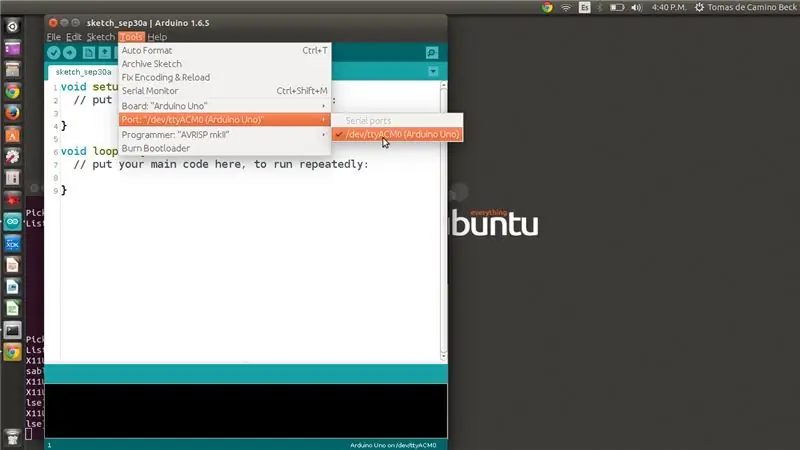The width and height of the screenshot is (800, 450).
Task: Select Burn Bootloader
Action: tap(224, 148)
